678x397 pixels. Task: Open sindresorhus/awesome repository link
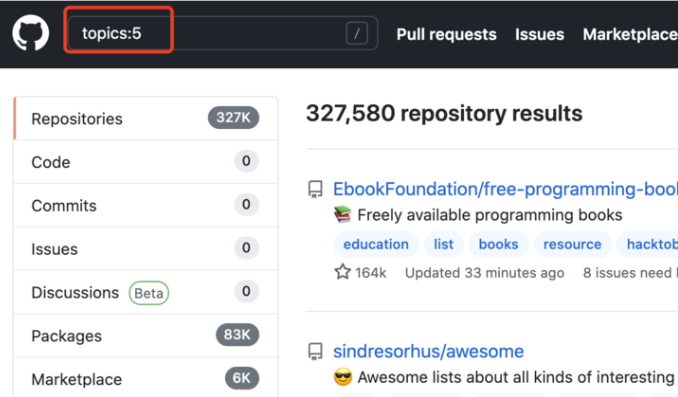pos(428,351)
